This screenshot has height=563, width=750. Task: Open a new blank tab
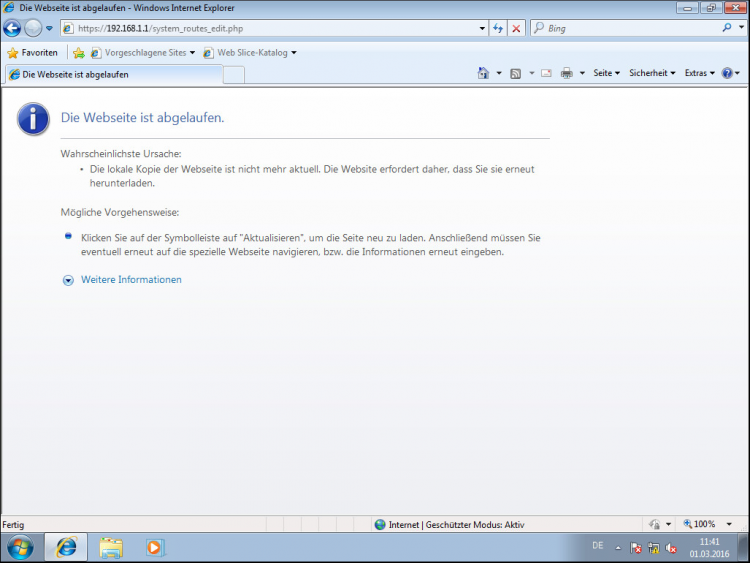pos(233,74)
